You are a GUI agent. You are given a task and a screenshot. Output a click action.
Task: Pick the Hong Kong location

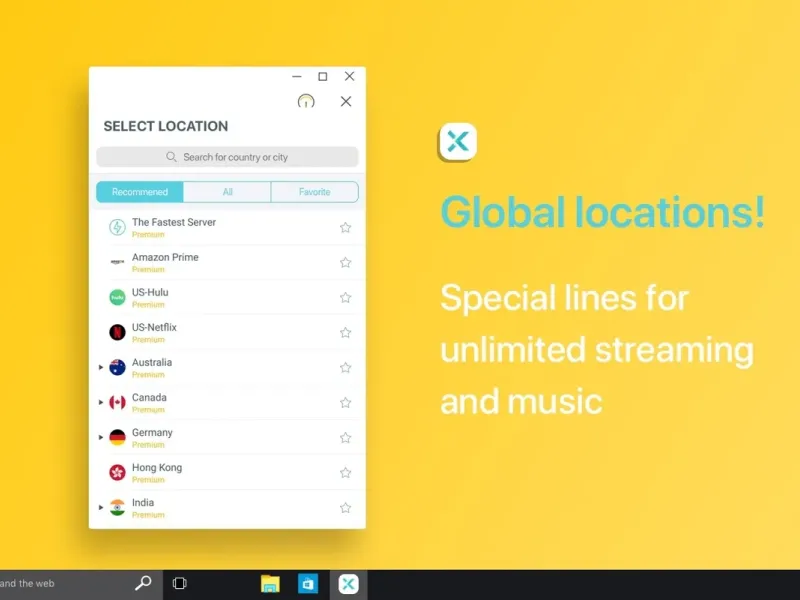(228, 472)
